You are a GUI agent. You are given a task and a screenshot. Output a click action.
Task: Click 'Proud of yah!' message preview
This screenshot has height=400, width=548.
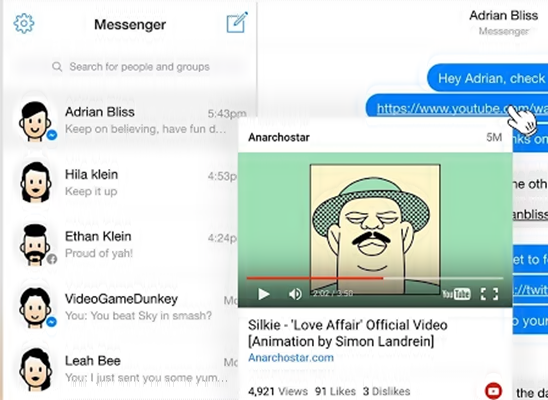(x=99, y=253)
